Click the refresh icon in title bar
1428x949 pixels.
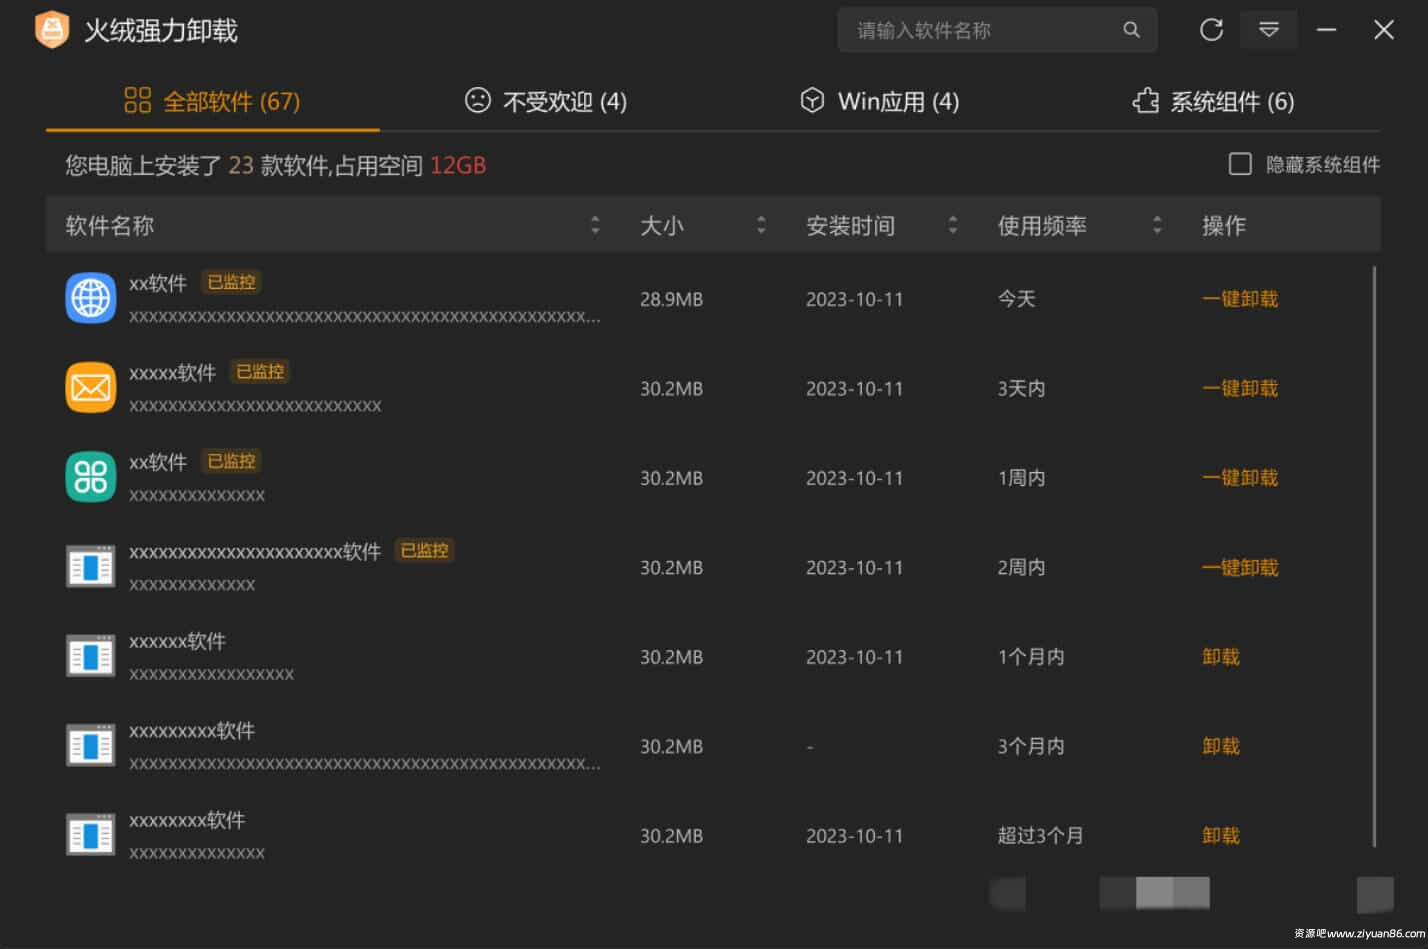click(x=1211, y=30)
